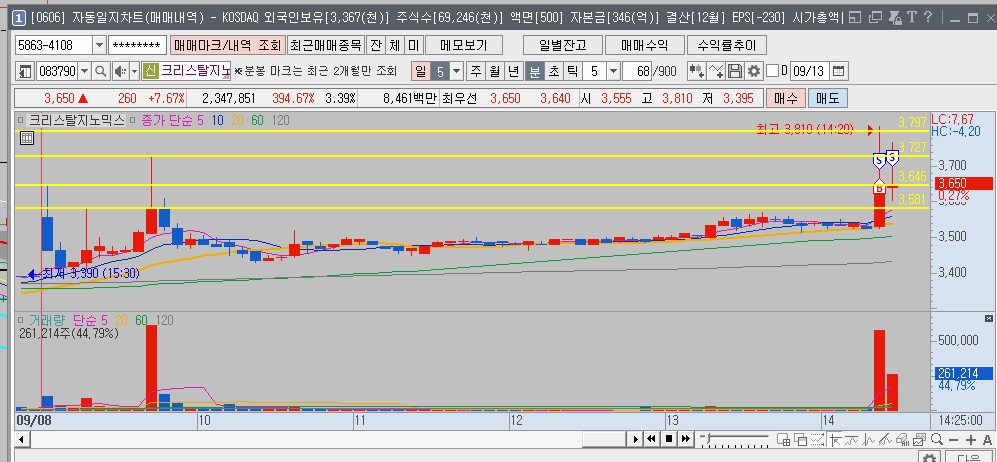Toggle the D checkbox next to date
Viewport: 997px width, 462px height.
773,71
